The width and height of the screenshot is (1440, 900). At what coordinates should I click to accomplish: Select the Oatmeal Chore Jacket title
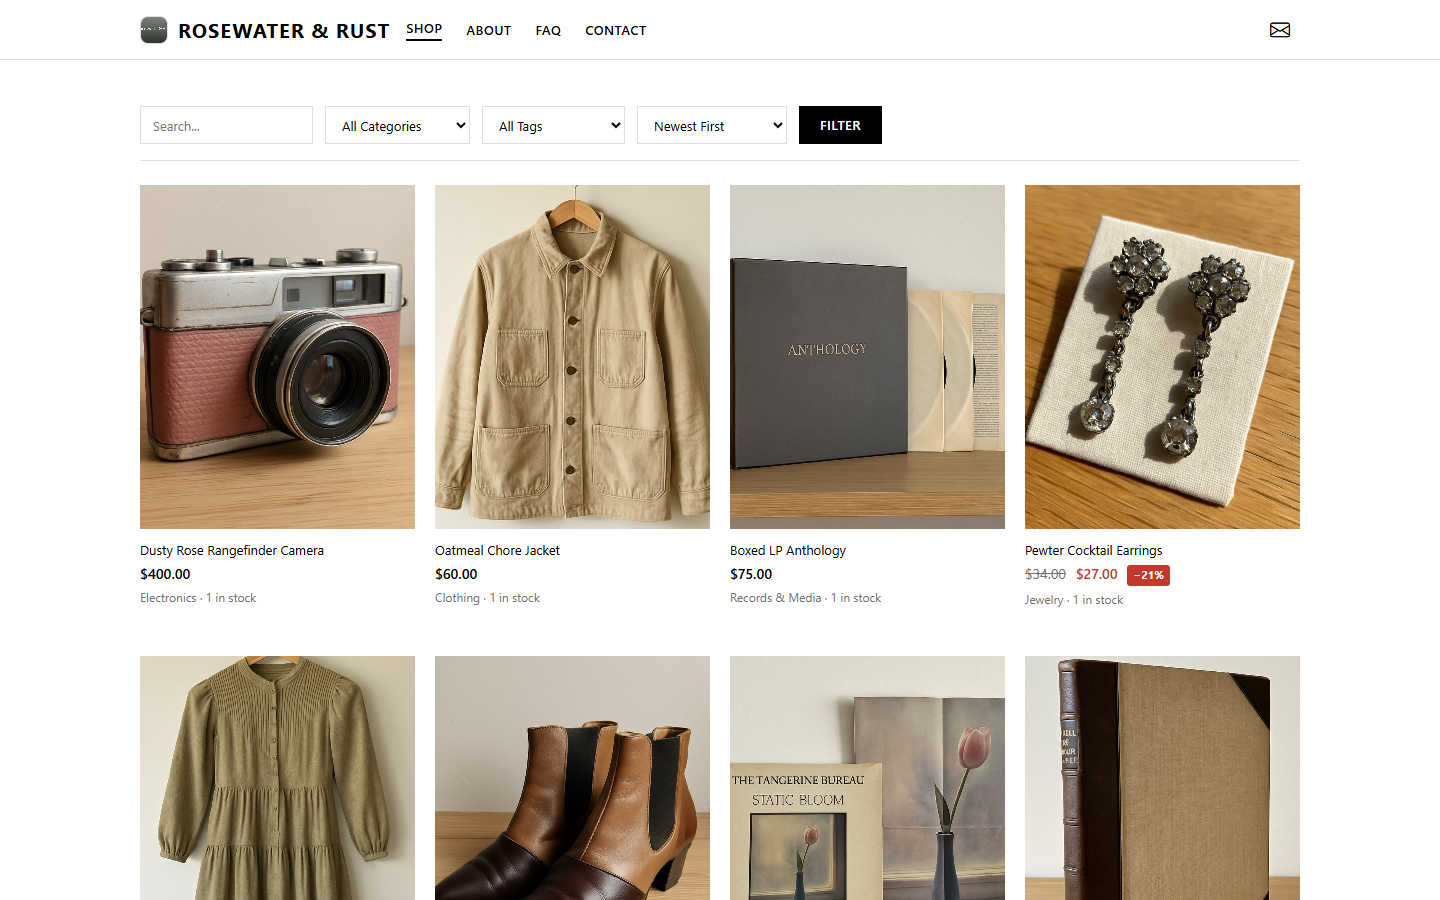[x=497, y=550]
